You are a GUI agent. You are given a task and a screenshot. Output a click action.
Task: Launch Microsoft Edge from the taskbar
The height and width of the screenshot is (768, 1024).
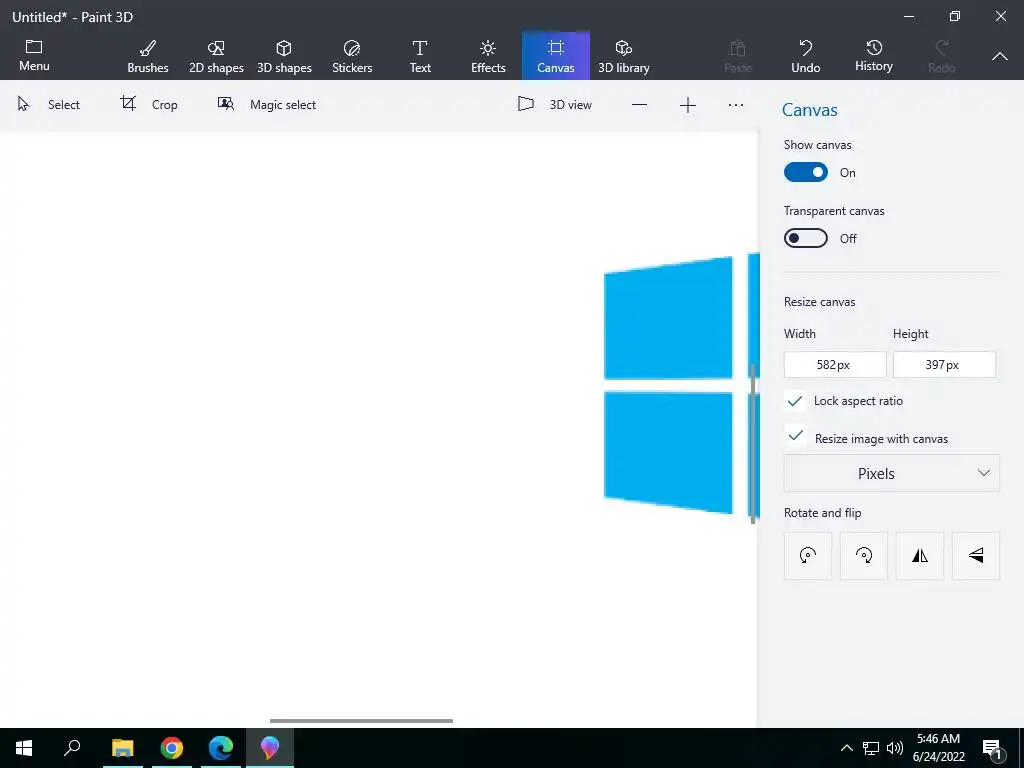pyautogui.click(x=221, y=748)
